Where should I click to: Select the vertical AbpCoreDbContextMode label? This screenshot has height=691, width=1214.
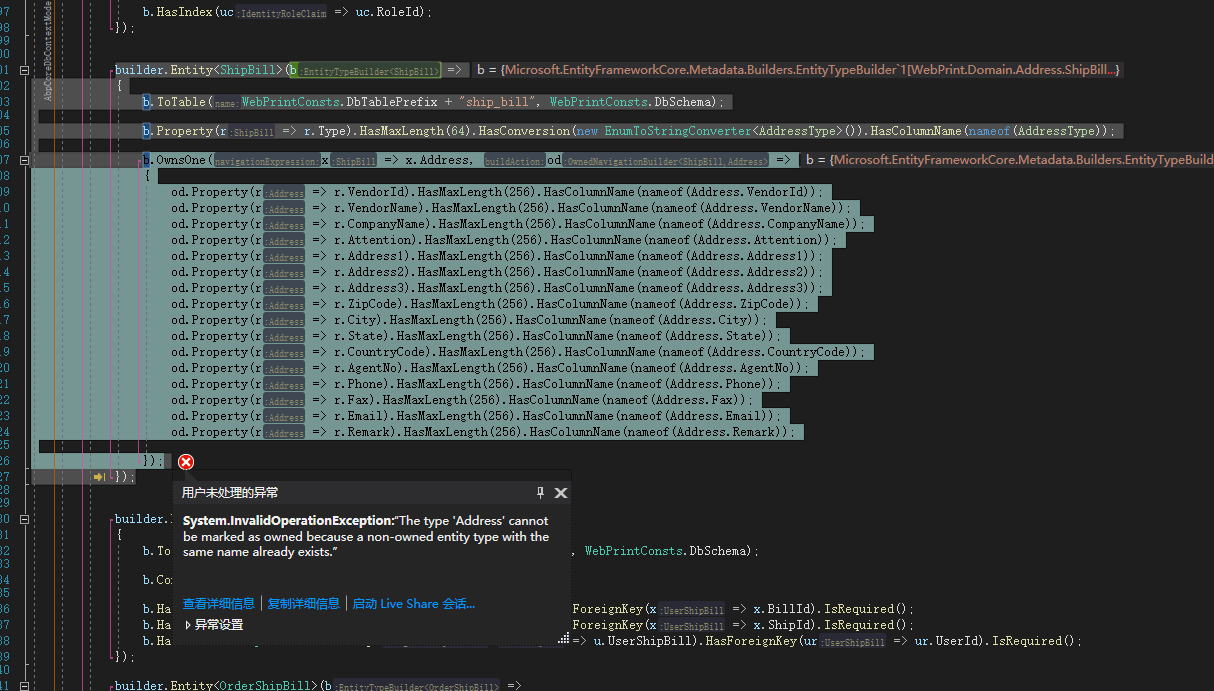tap(46, 50)
